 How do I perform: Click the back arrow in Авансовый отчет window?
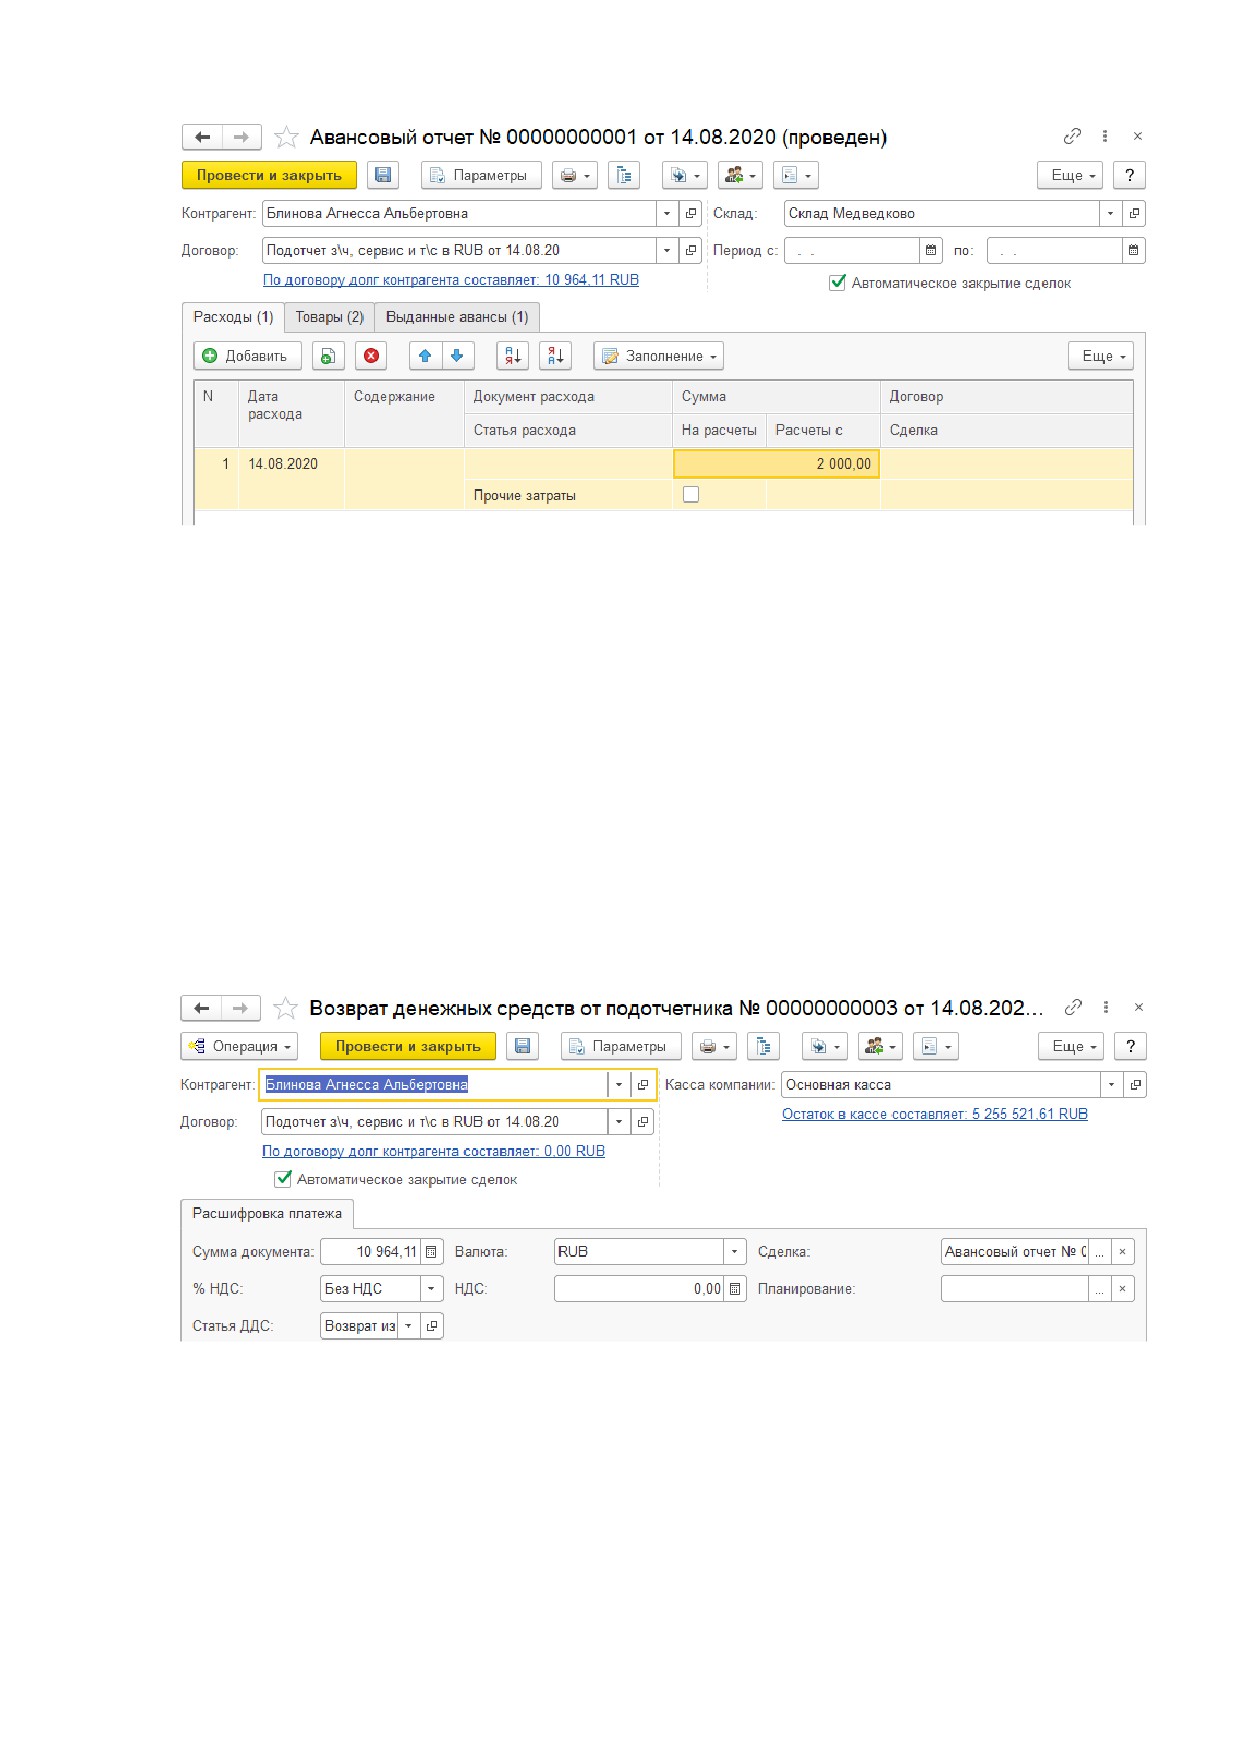(202, 137)
